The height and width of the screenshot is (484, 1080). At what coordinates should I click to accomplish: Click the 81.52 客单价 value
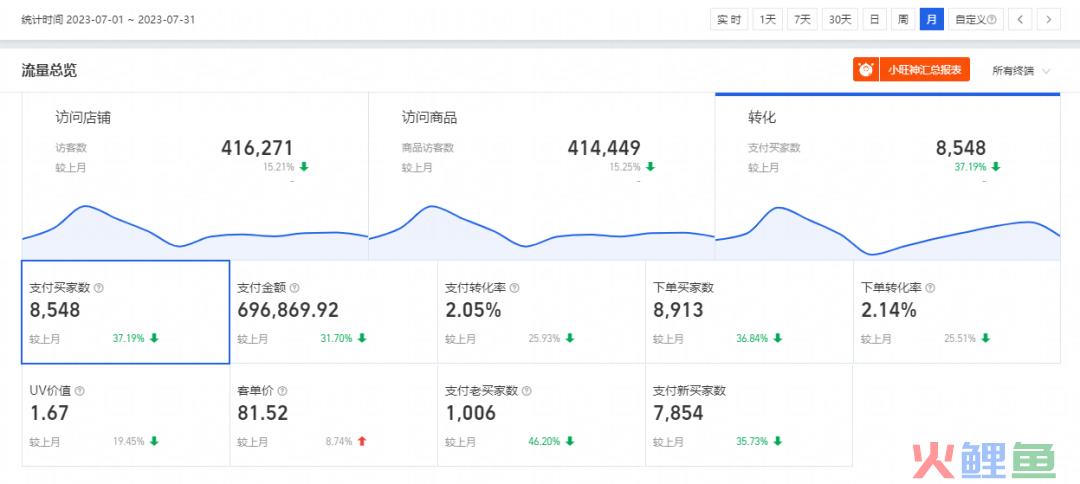pos(262,413)
